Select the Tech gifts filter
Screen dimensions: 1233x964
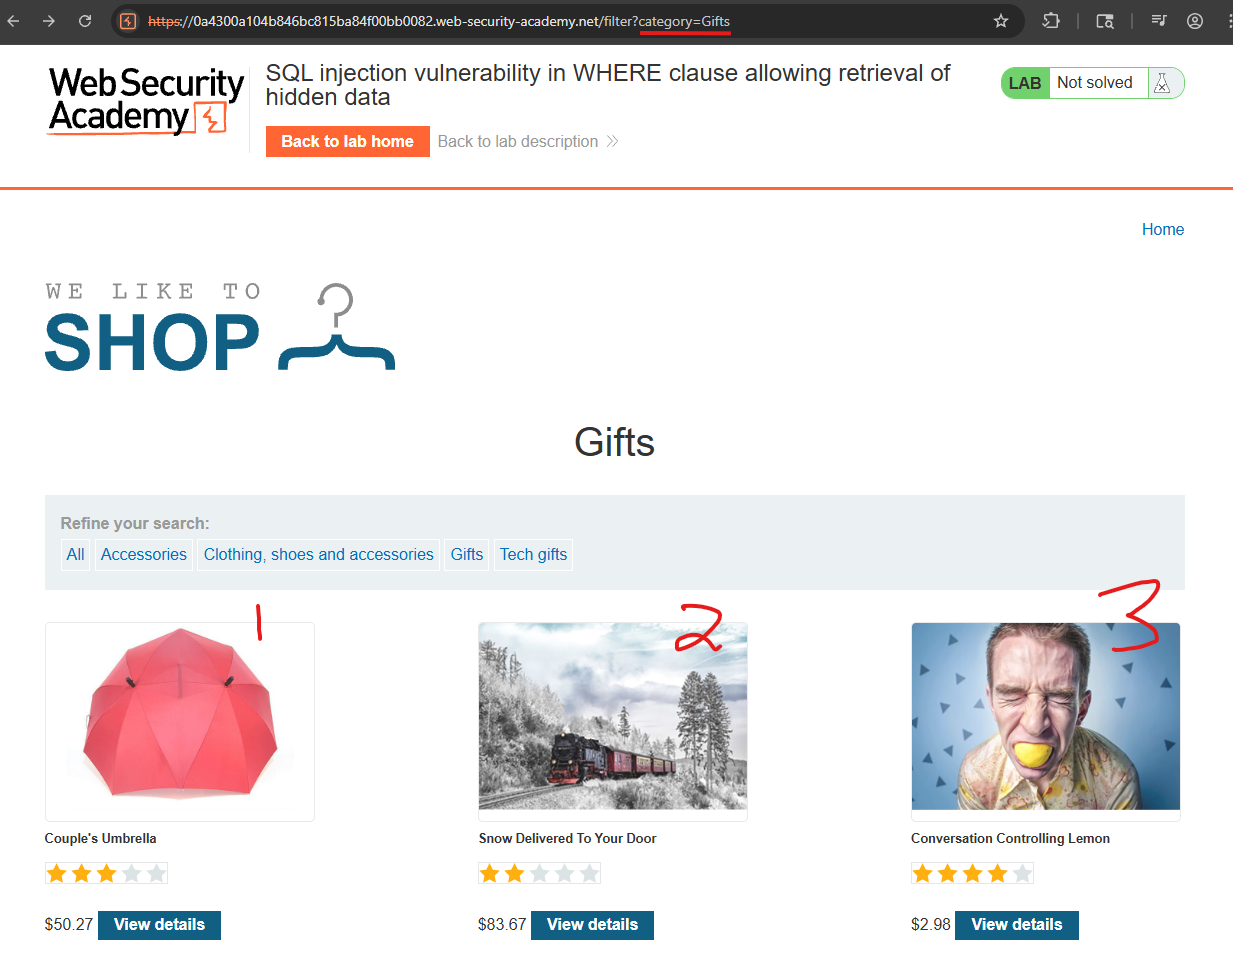point(533,554)
